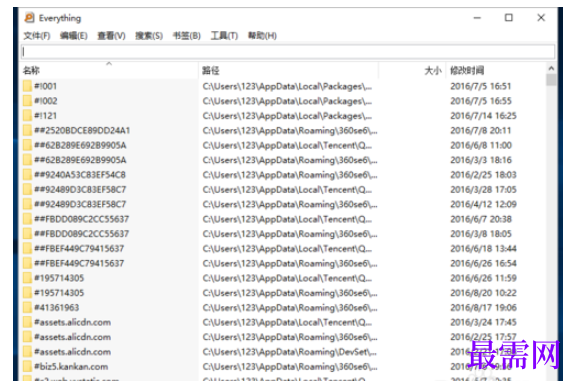Click the date 2016/7/14 16:25
579x386 pixels.
[483, 116]
